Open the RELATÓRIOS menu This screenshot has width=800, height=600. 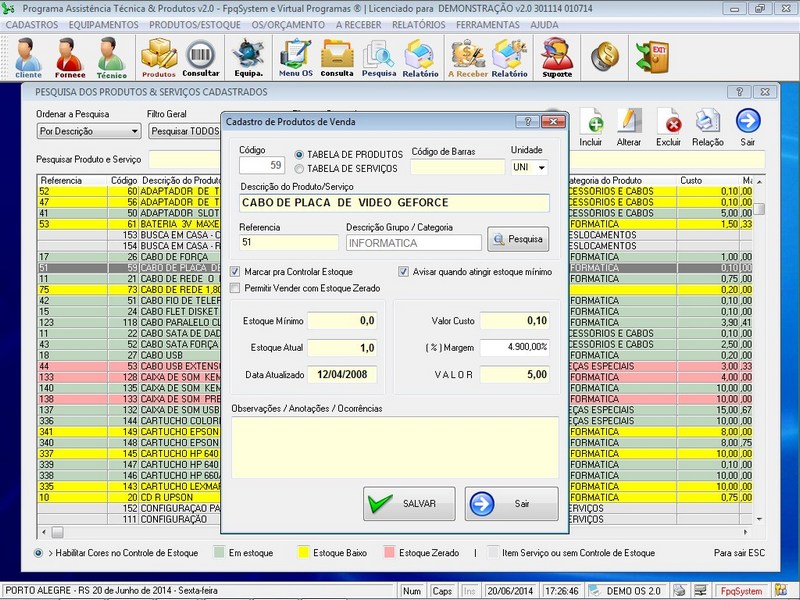418,24
